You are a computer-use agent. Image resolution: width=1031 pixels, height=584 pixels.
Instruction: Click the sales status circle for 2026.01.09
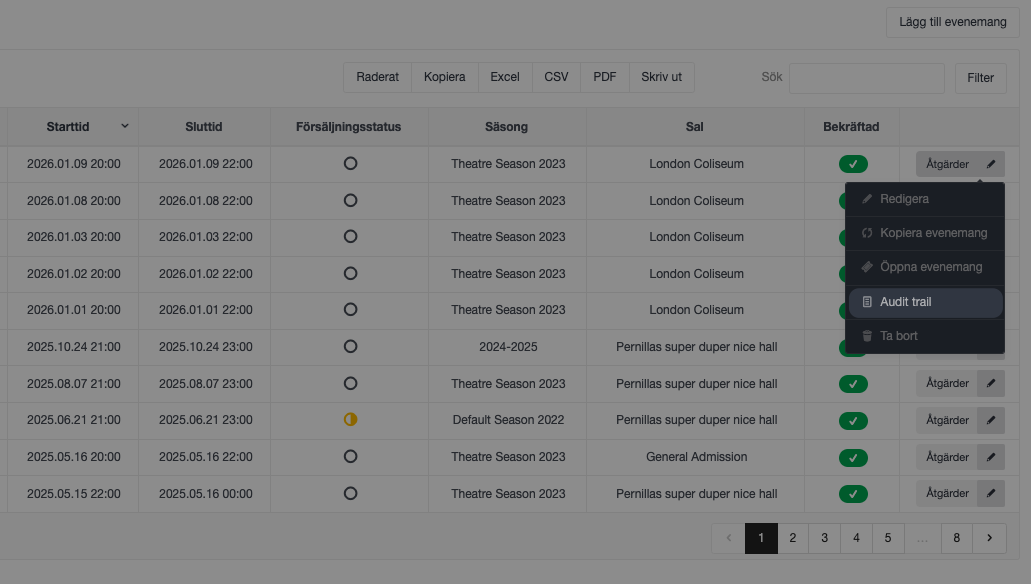coord(350,164)
